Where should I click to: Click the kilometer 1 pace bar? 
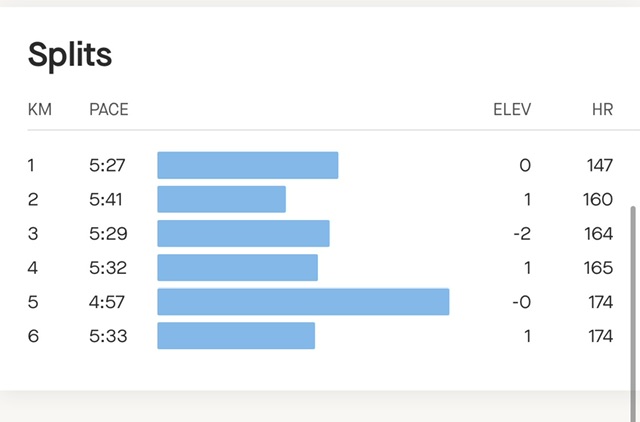click(248, 165)
